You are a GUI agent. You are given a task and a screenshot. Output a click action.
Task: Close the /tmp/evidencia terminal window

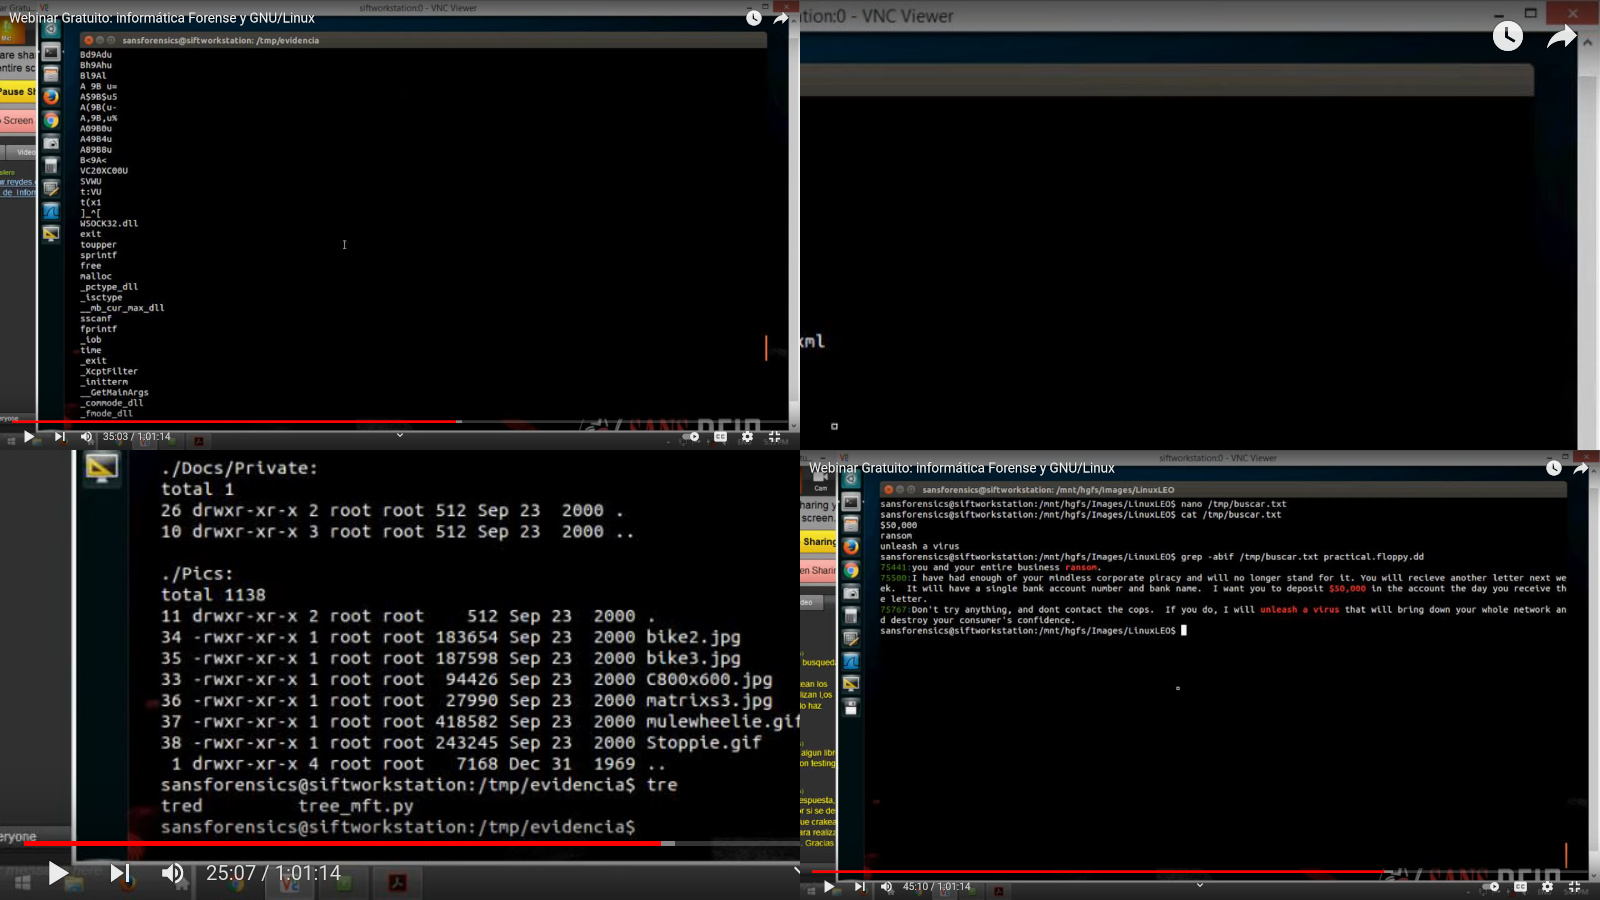(88, 40)
